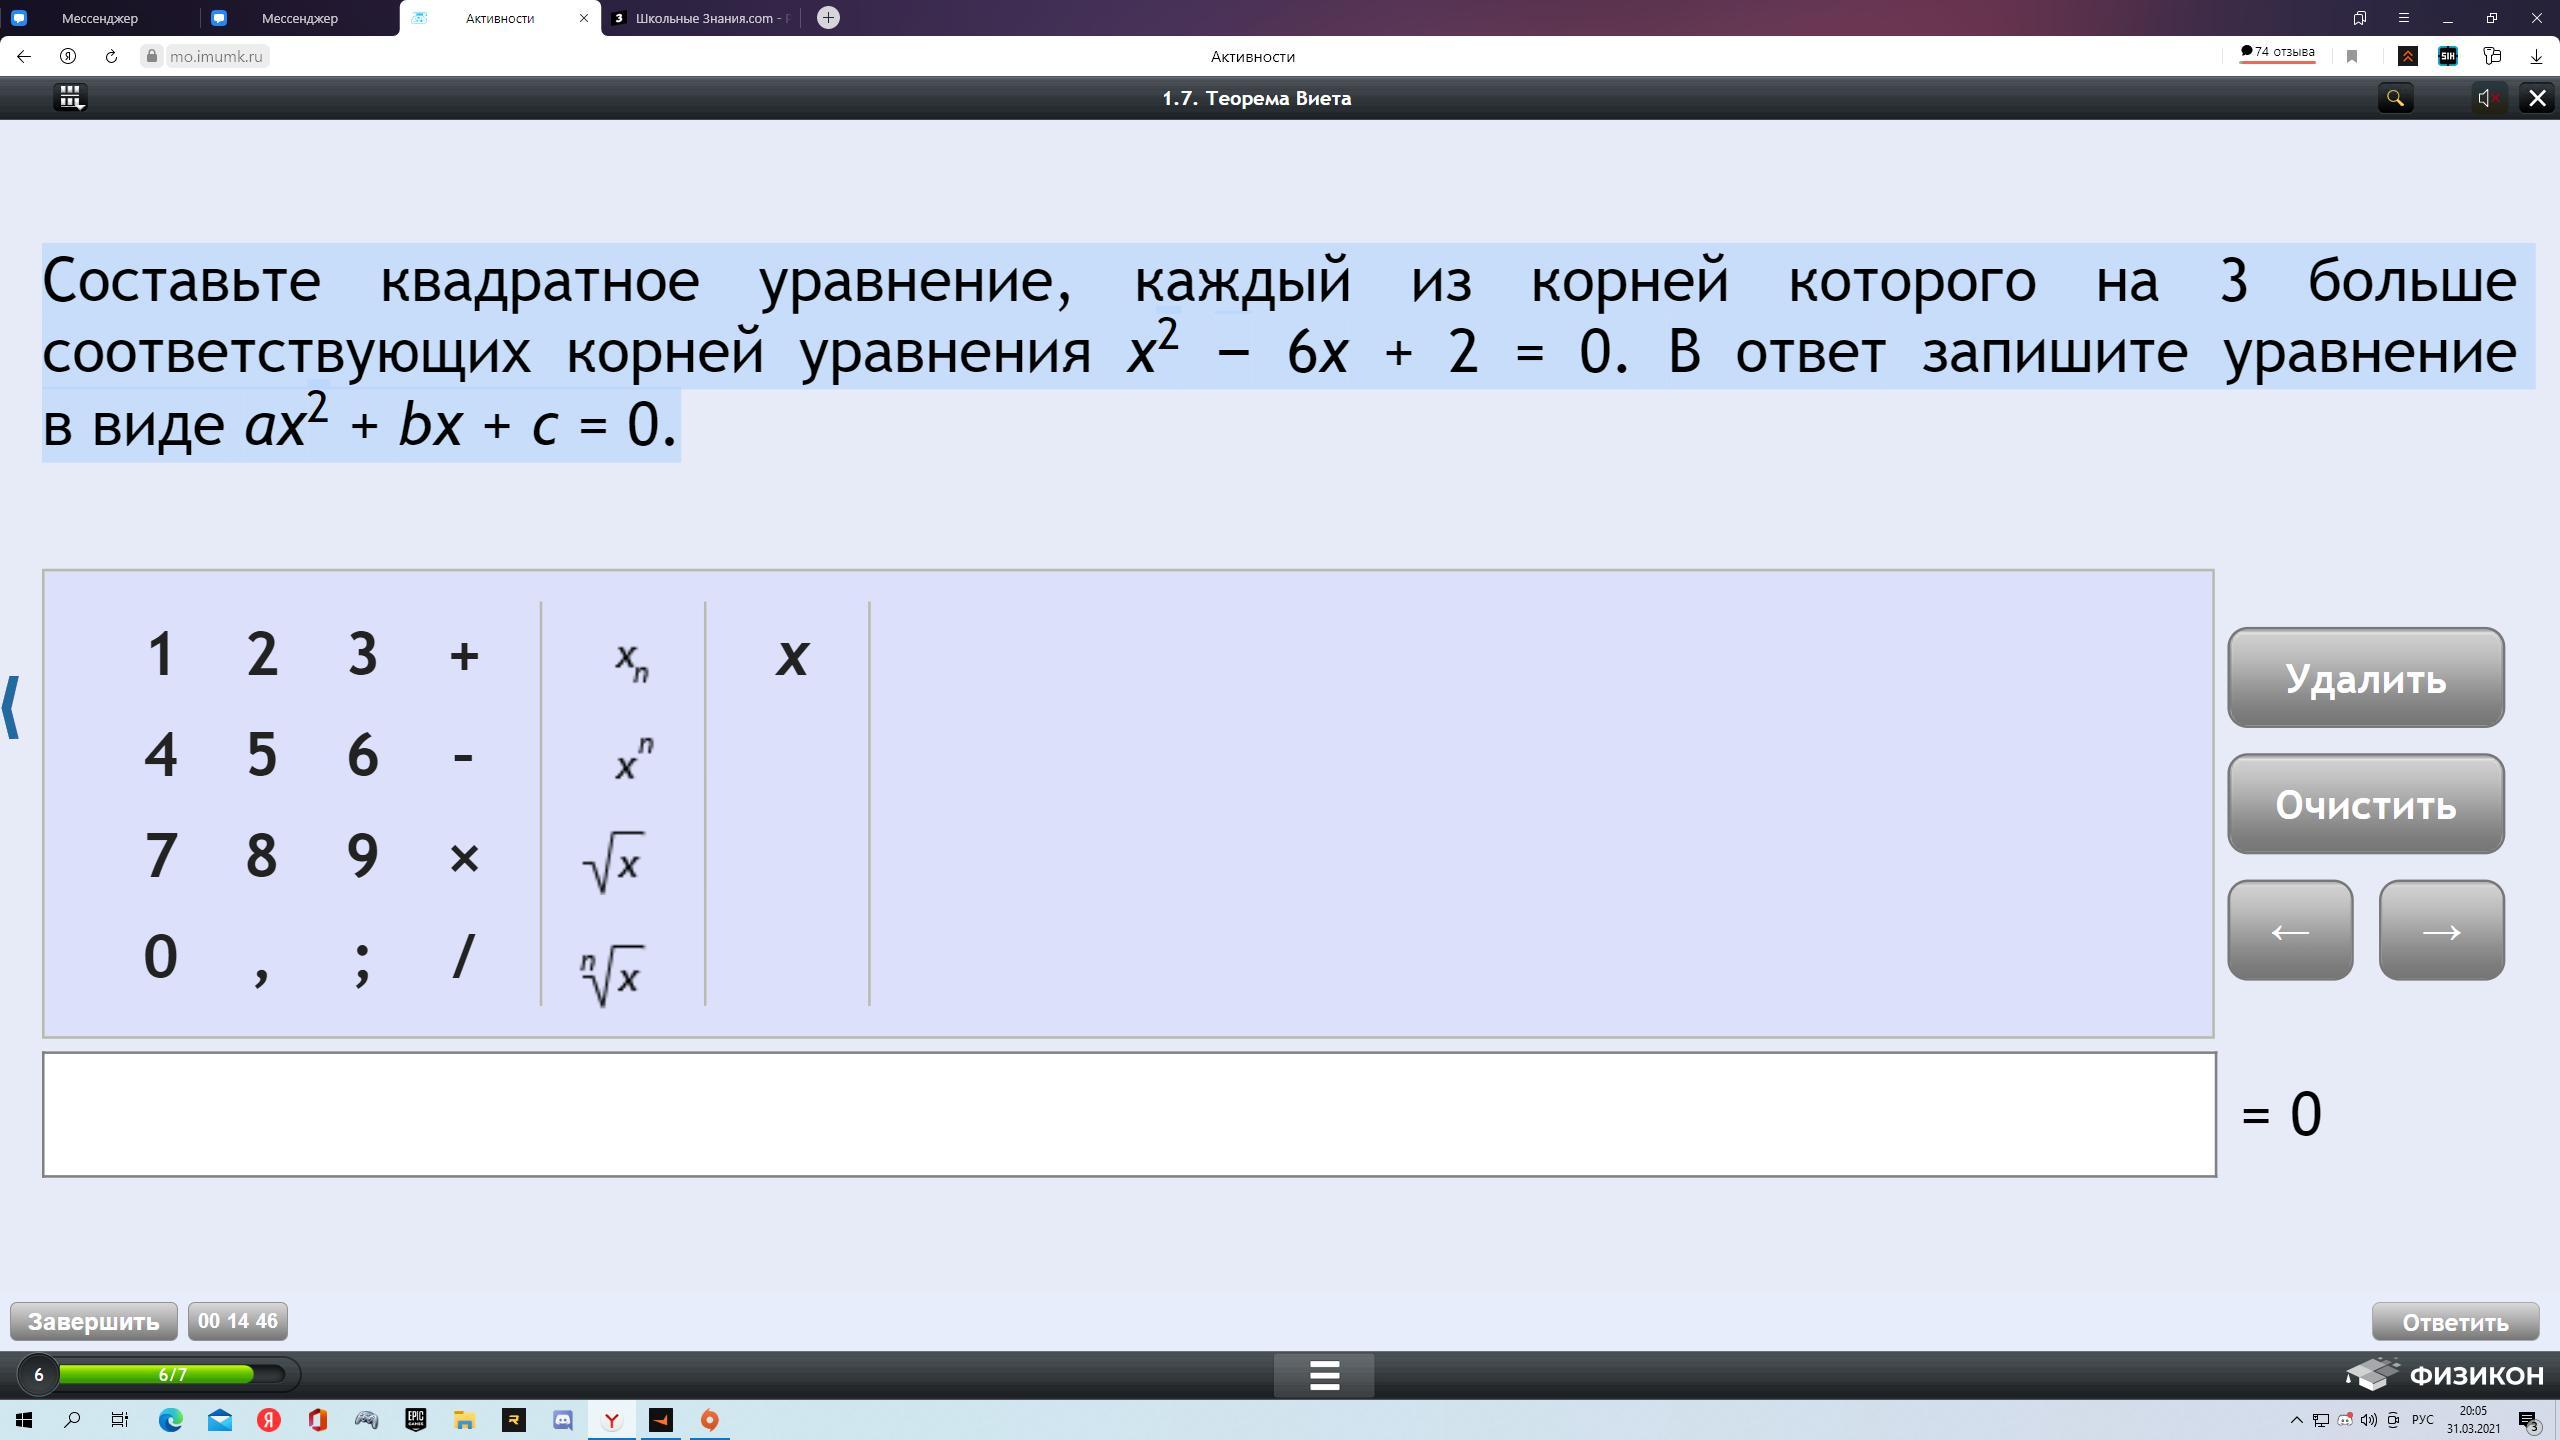Click the answer input field

tap(1128, 1114)
